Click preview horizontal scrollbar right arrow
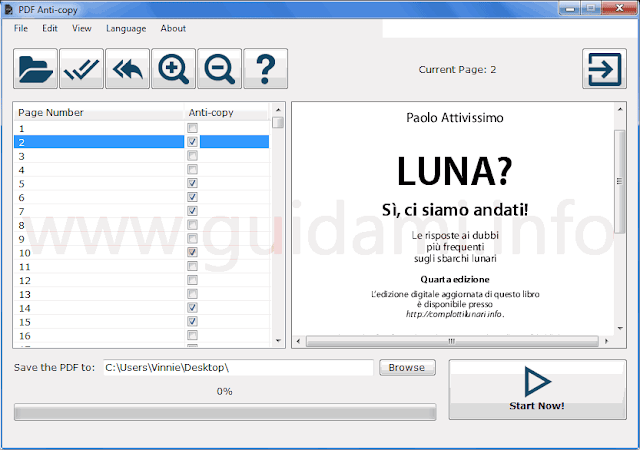Viewport: 640px width, 450px height. click(607, 341)
